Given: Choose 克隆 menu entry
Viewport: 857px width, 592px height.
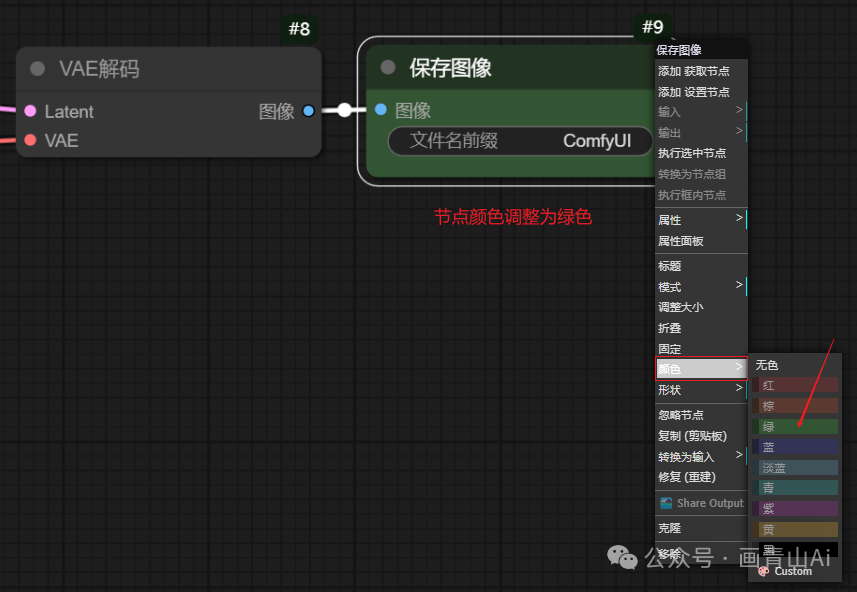Looking at the screenshot, I should pos(701,528).
